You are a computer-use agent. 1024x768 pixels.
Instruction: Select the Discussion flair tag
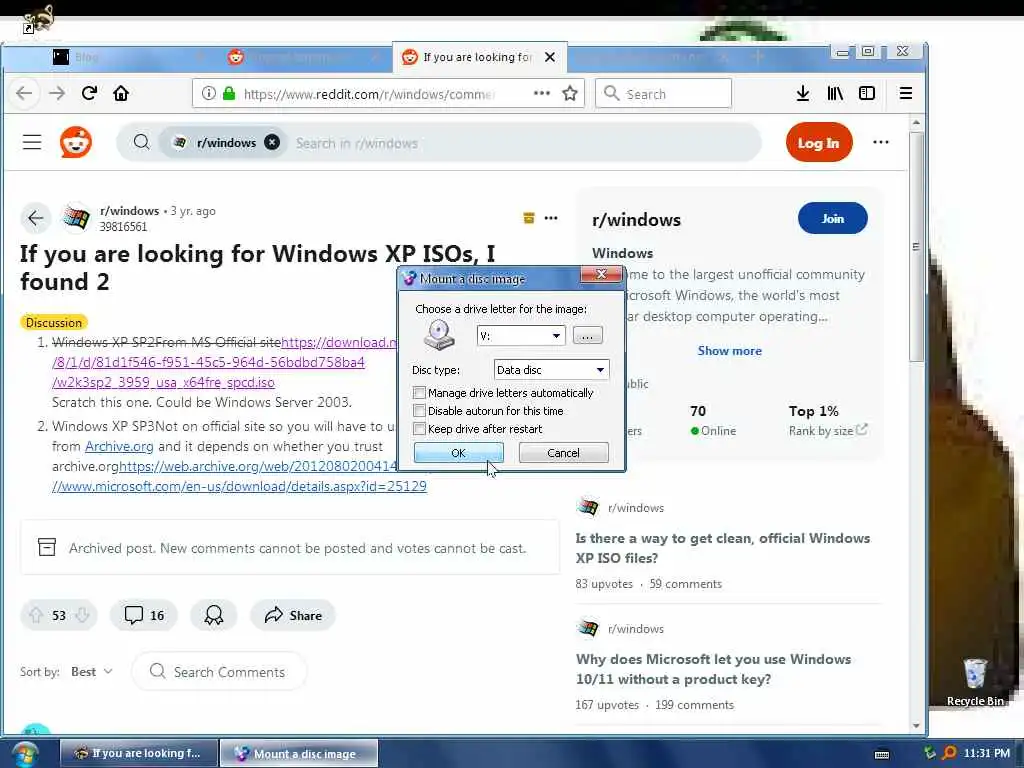(54, 323)
